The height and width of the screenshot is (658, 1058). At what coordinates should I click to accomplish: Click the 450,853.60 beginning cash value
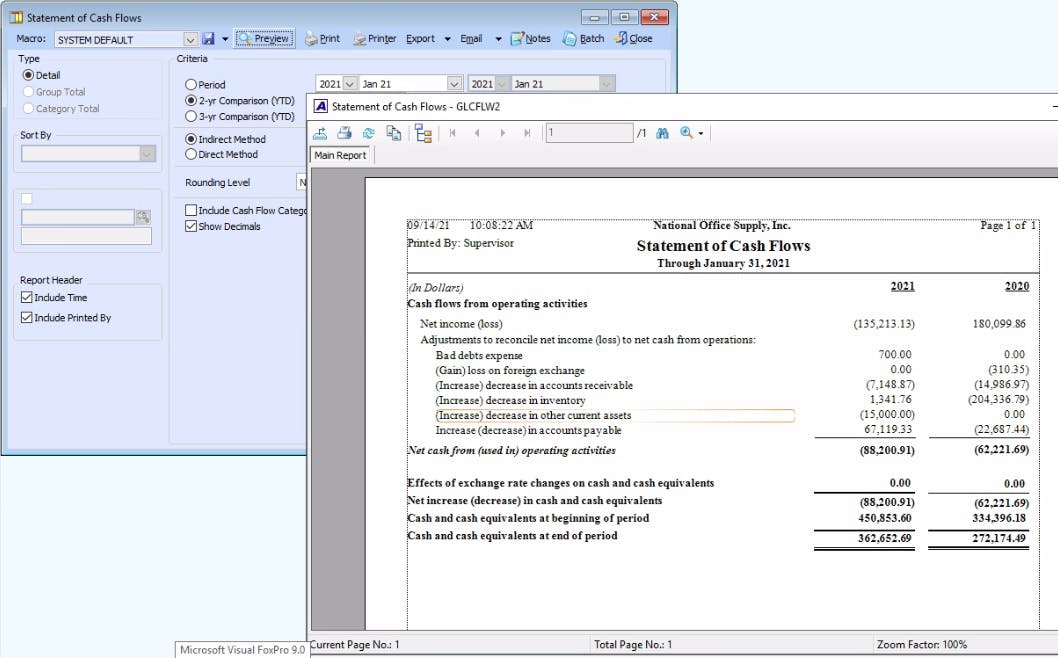(885, 518)
